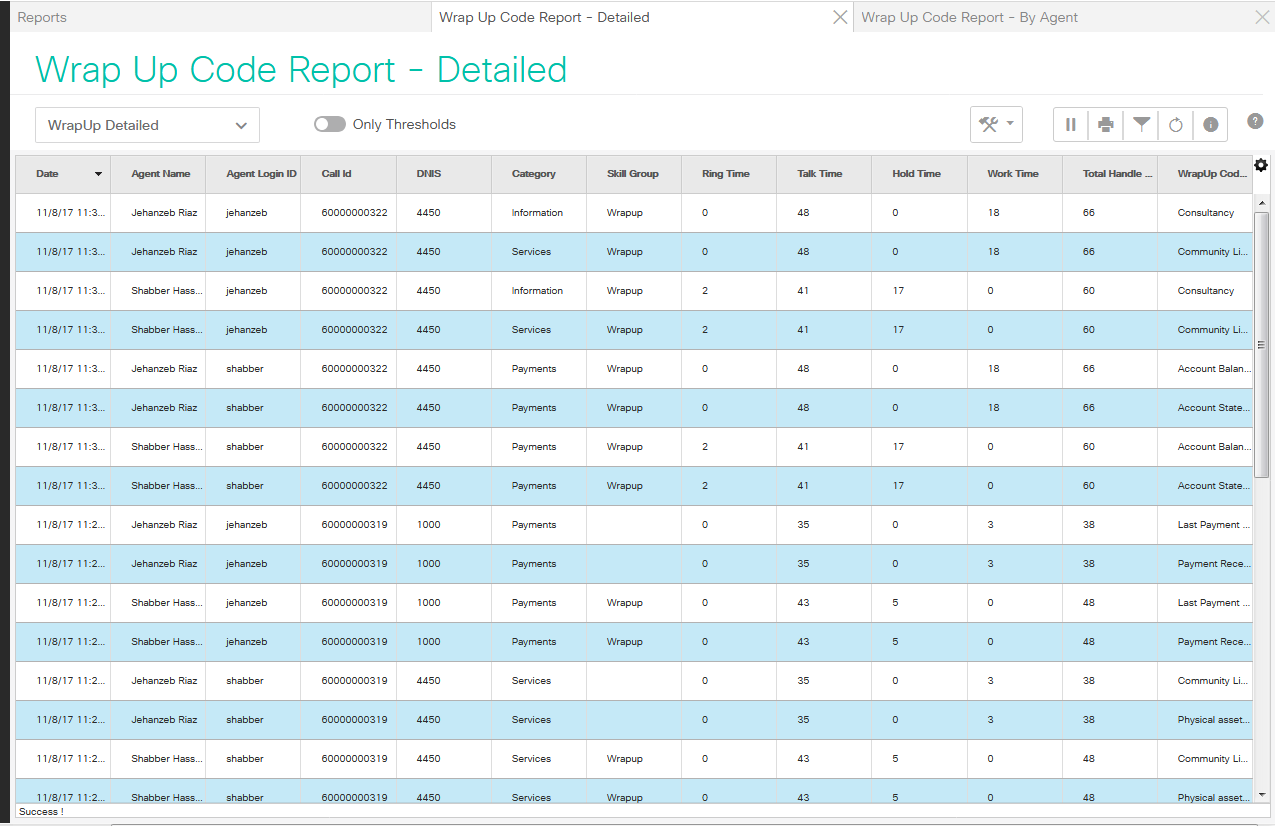Toggle sort arrow on the Date column
Screen dimensions: 1275x826
98,174
